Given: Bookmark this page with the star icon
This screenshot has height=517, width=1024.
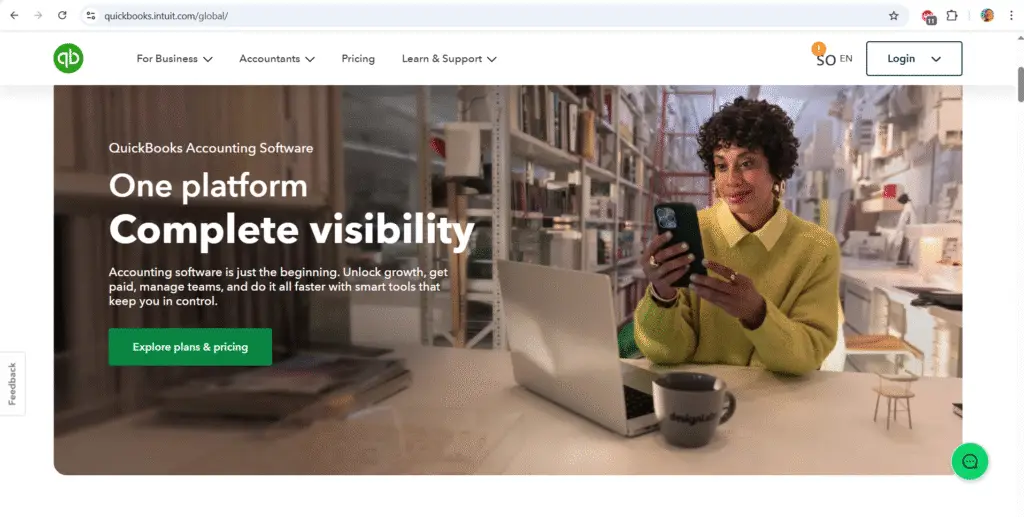Looking at the screenshot, I should point(893,16).
